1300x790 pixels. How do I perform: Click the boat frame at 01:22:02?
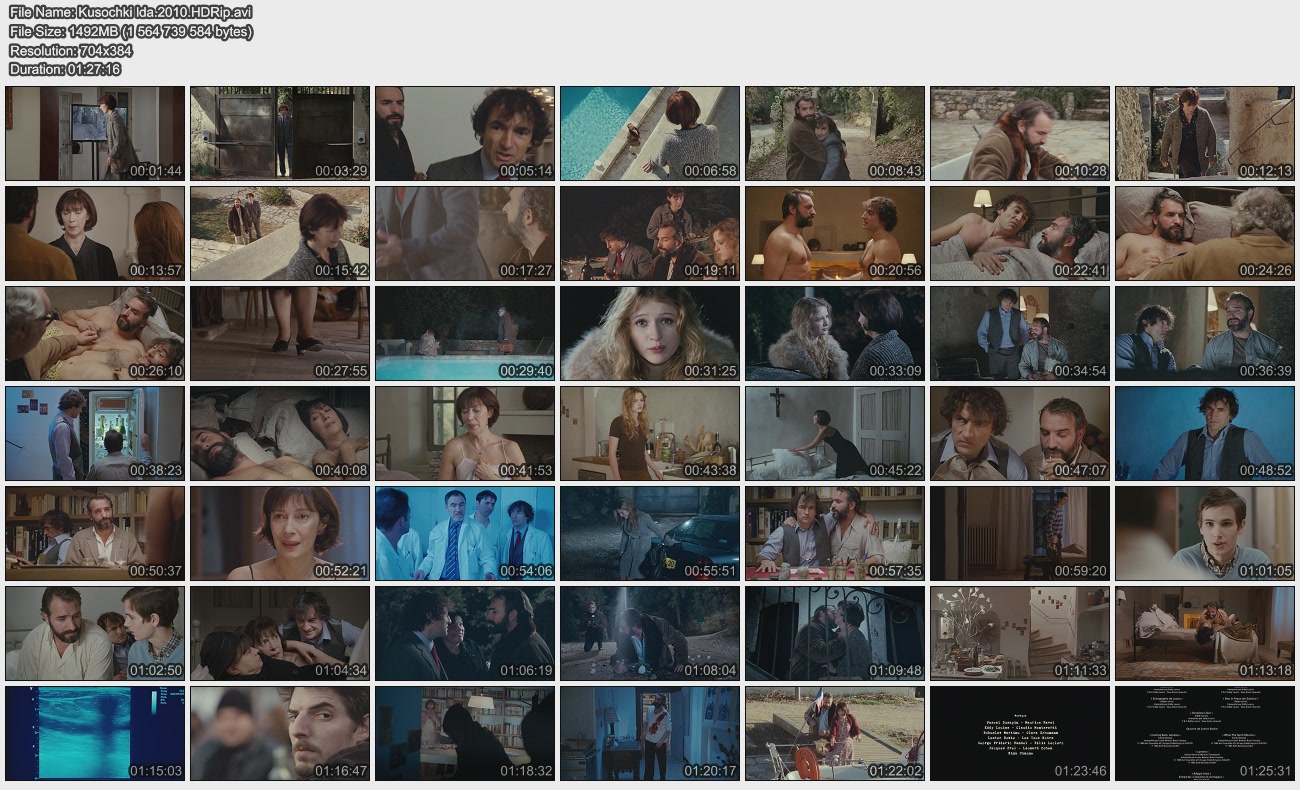click(x=835, y=733)
